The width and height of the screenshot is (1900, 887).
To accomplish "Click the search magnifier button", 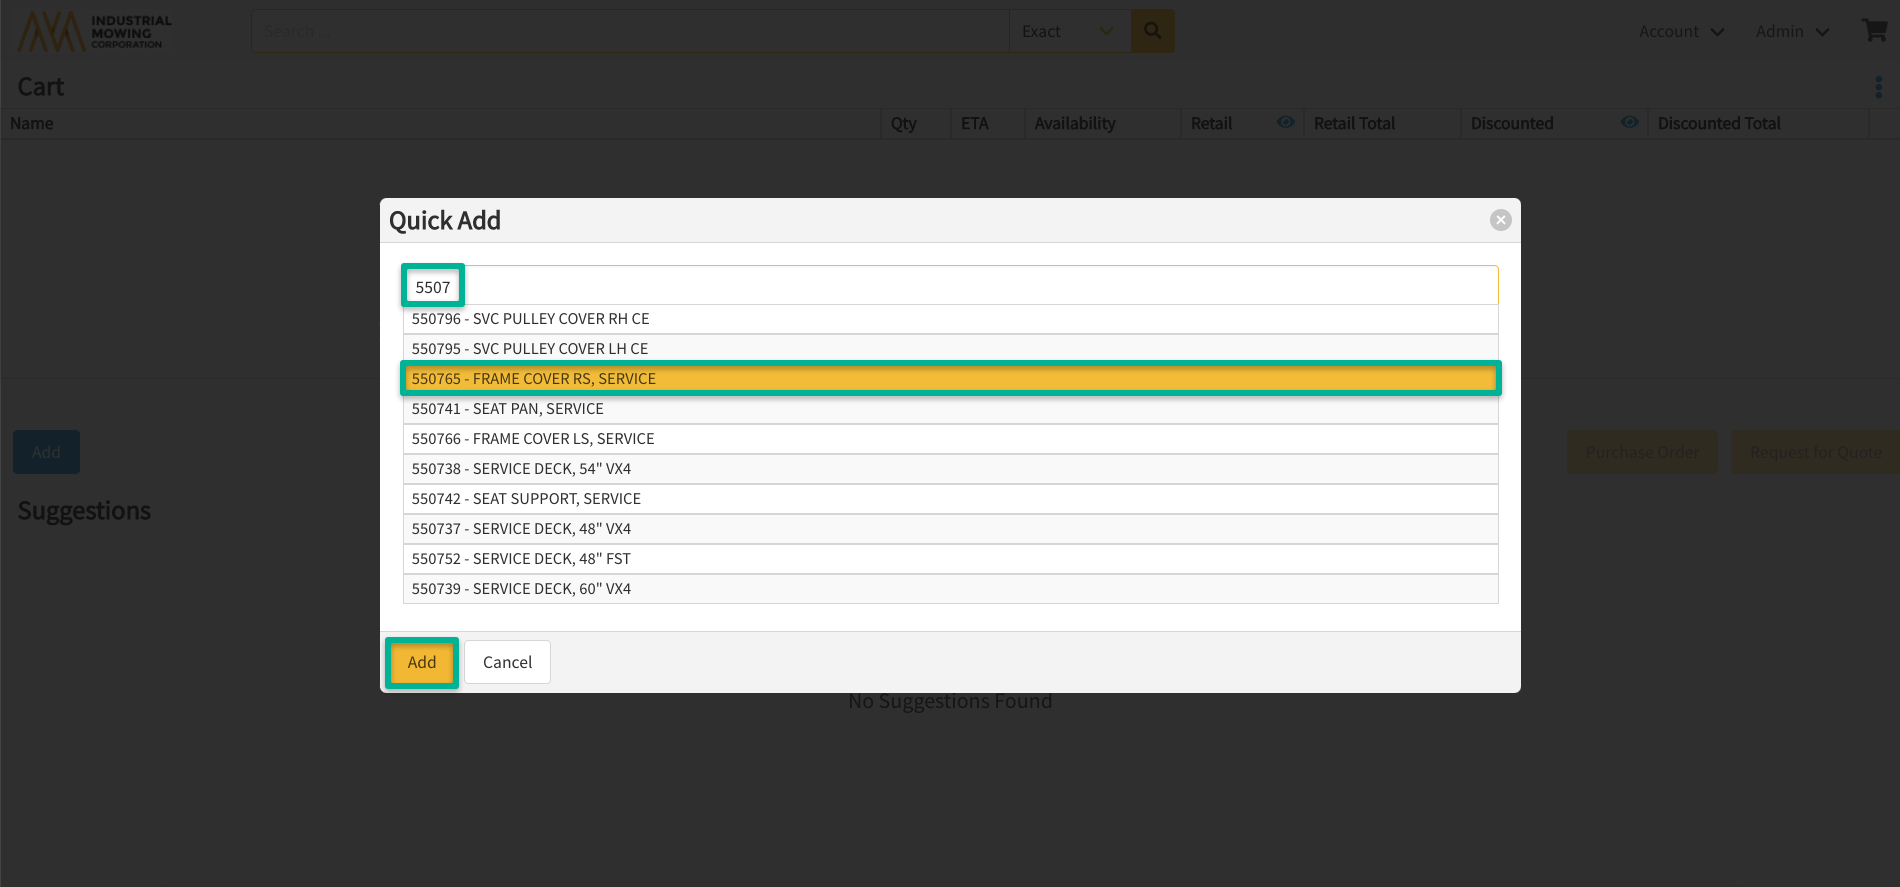I will point(1152,31).
